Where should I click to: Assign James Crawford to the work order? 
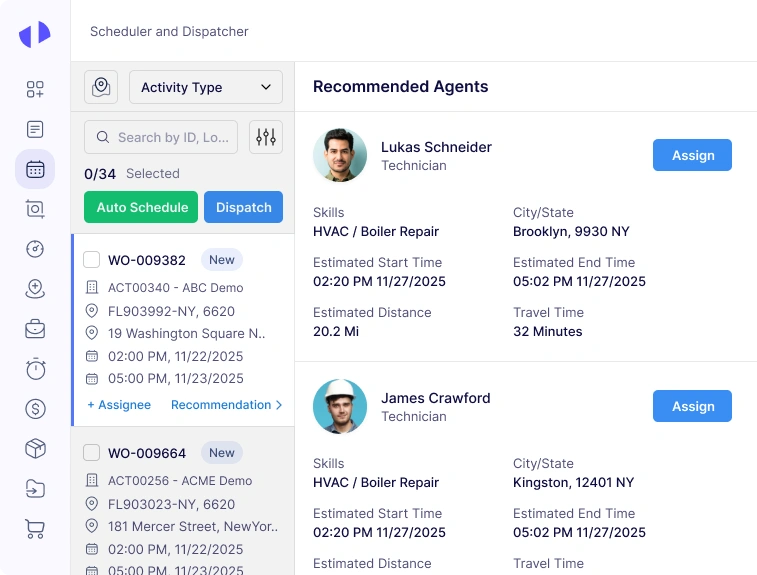tap(692, 406)
